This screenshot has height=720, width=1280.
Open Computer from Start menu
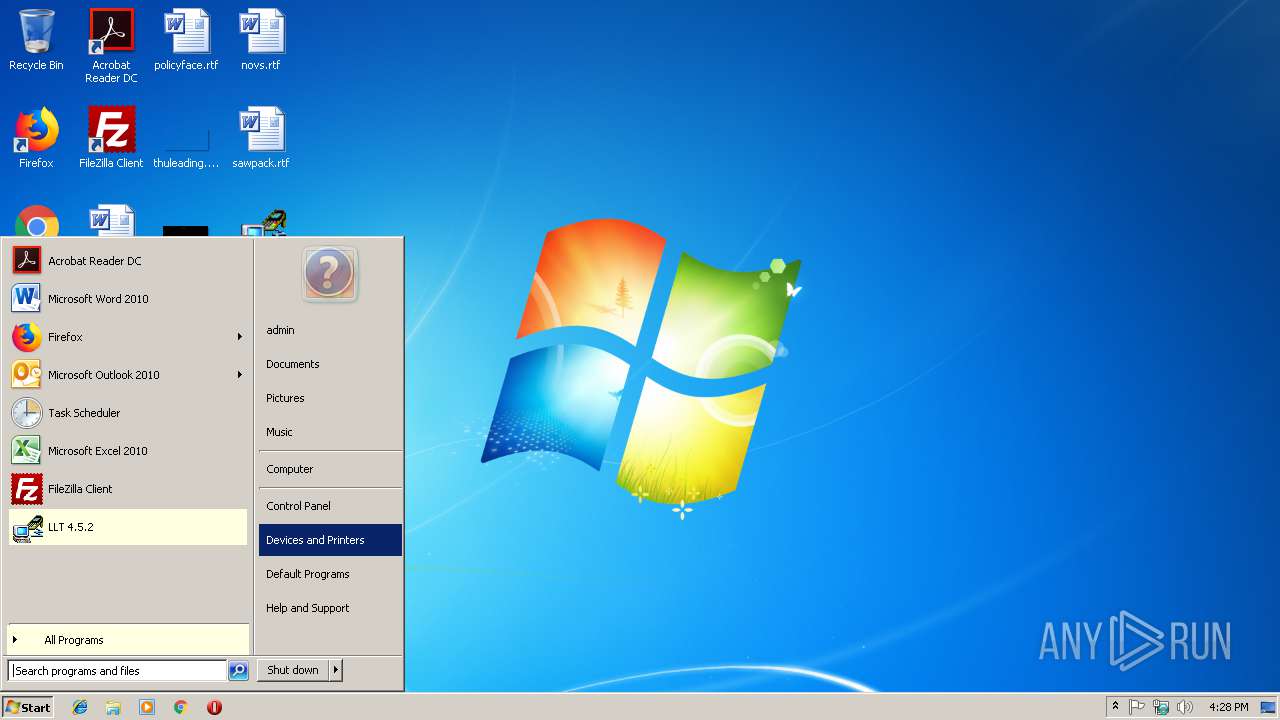point(330,469)
